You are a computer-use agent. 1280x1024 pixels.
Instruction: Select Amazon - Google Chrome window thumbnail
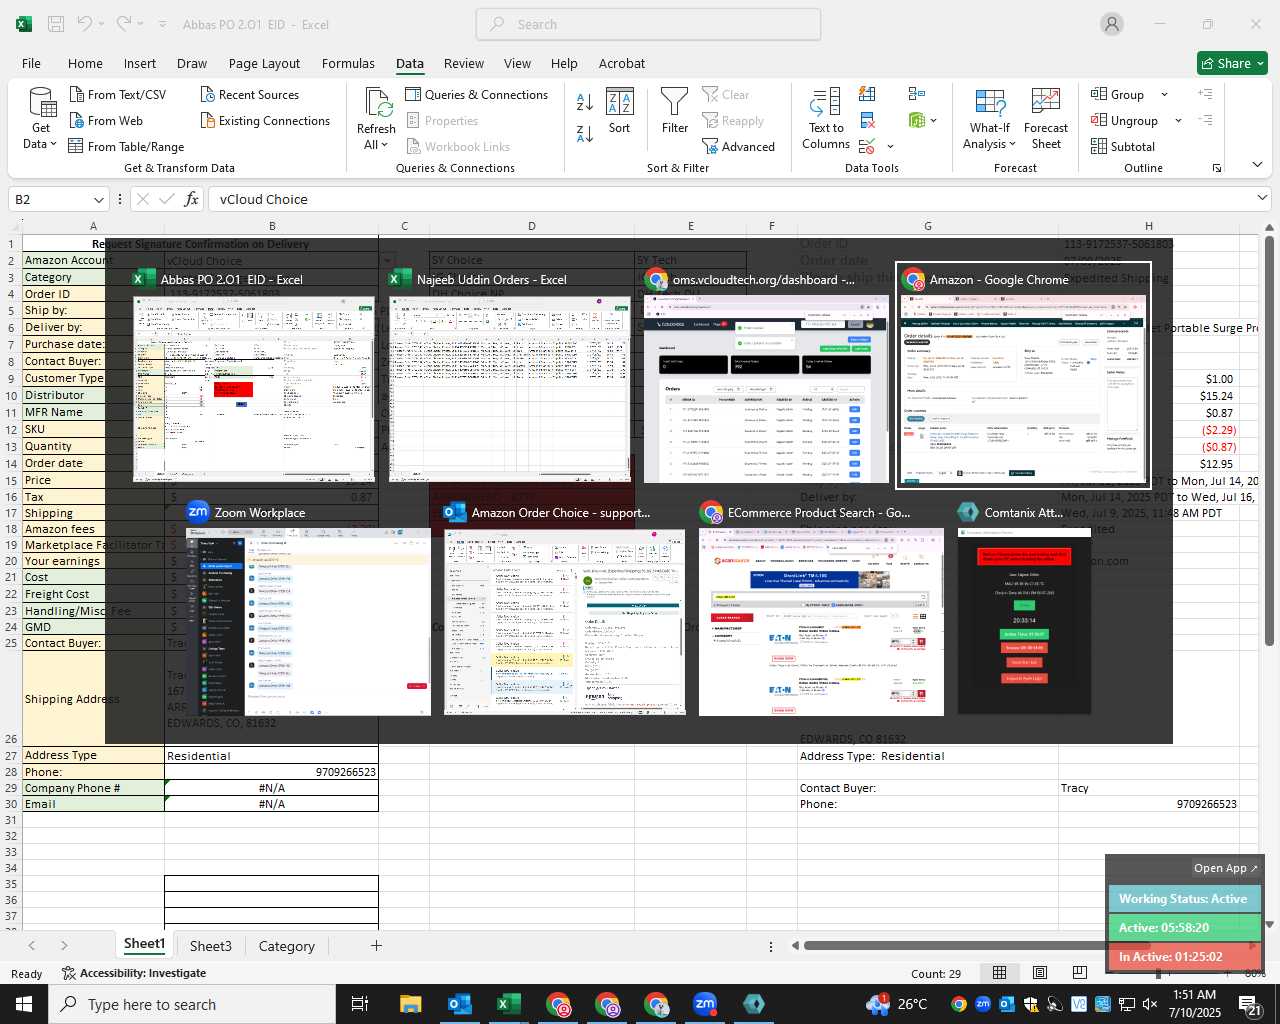(x=1023, y=375)
